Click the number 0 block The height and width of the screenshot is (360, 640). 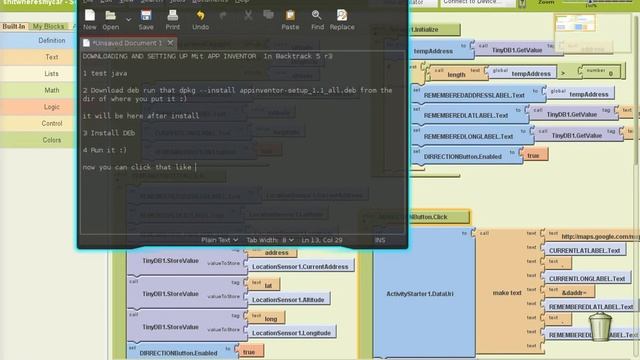point(600,72)
